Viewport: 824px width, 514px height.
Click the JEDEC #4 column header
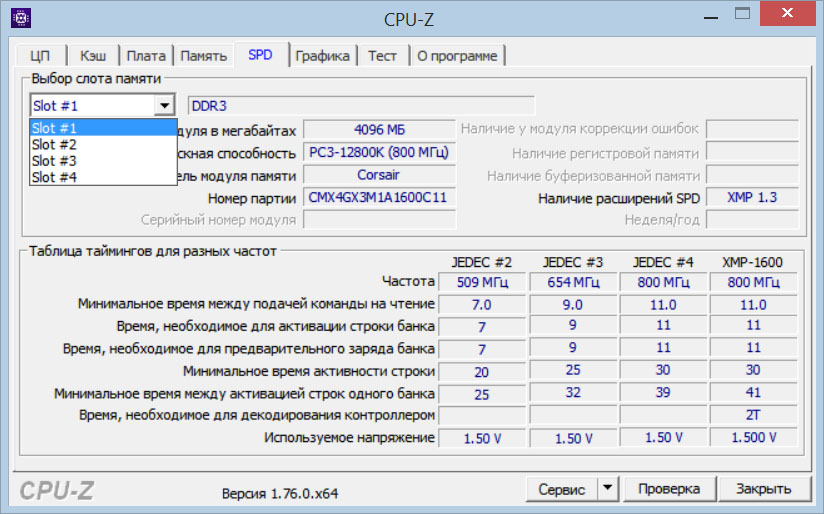[x=663, y=262]
